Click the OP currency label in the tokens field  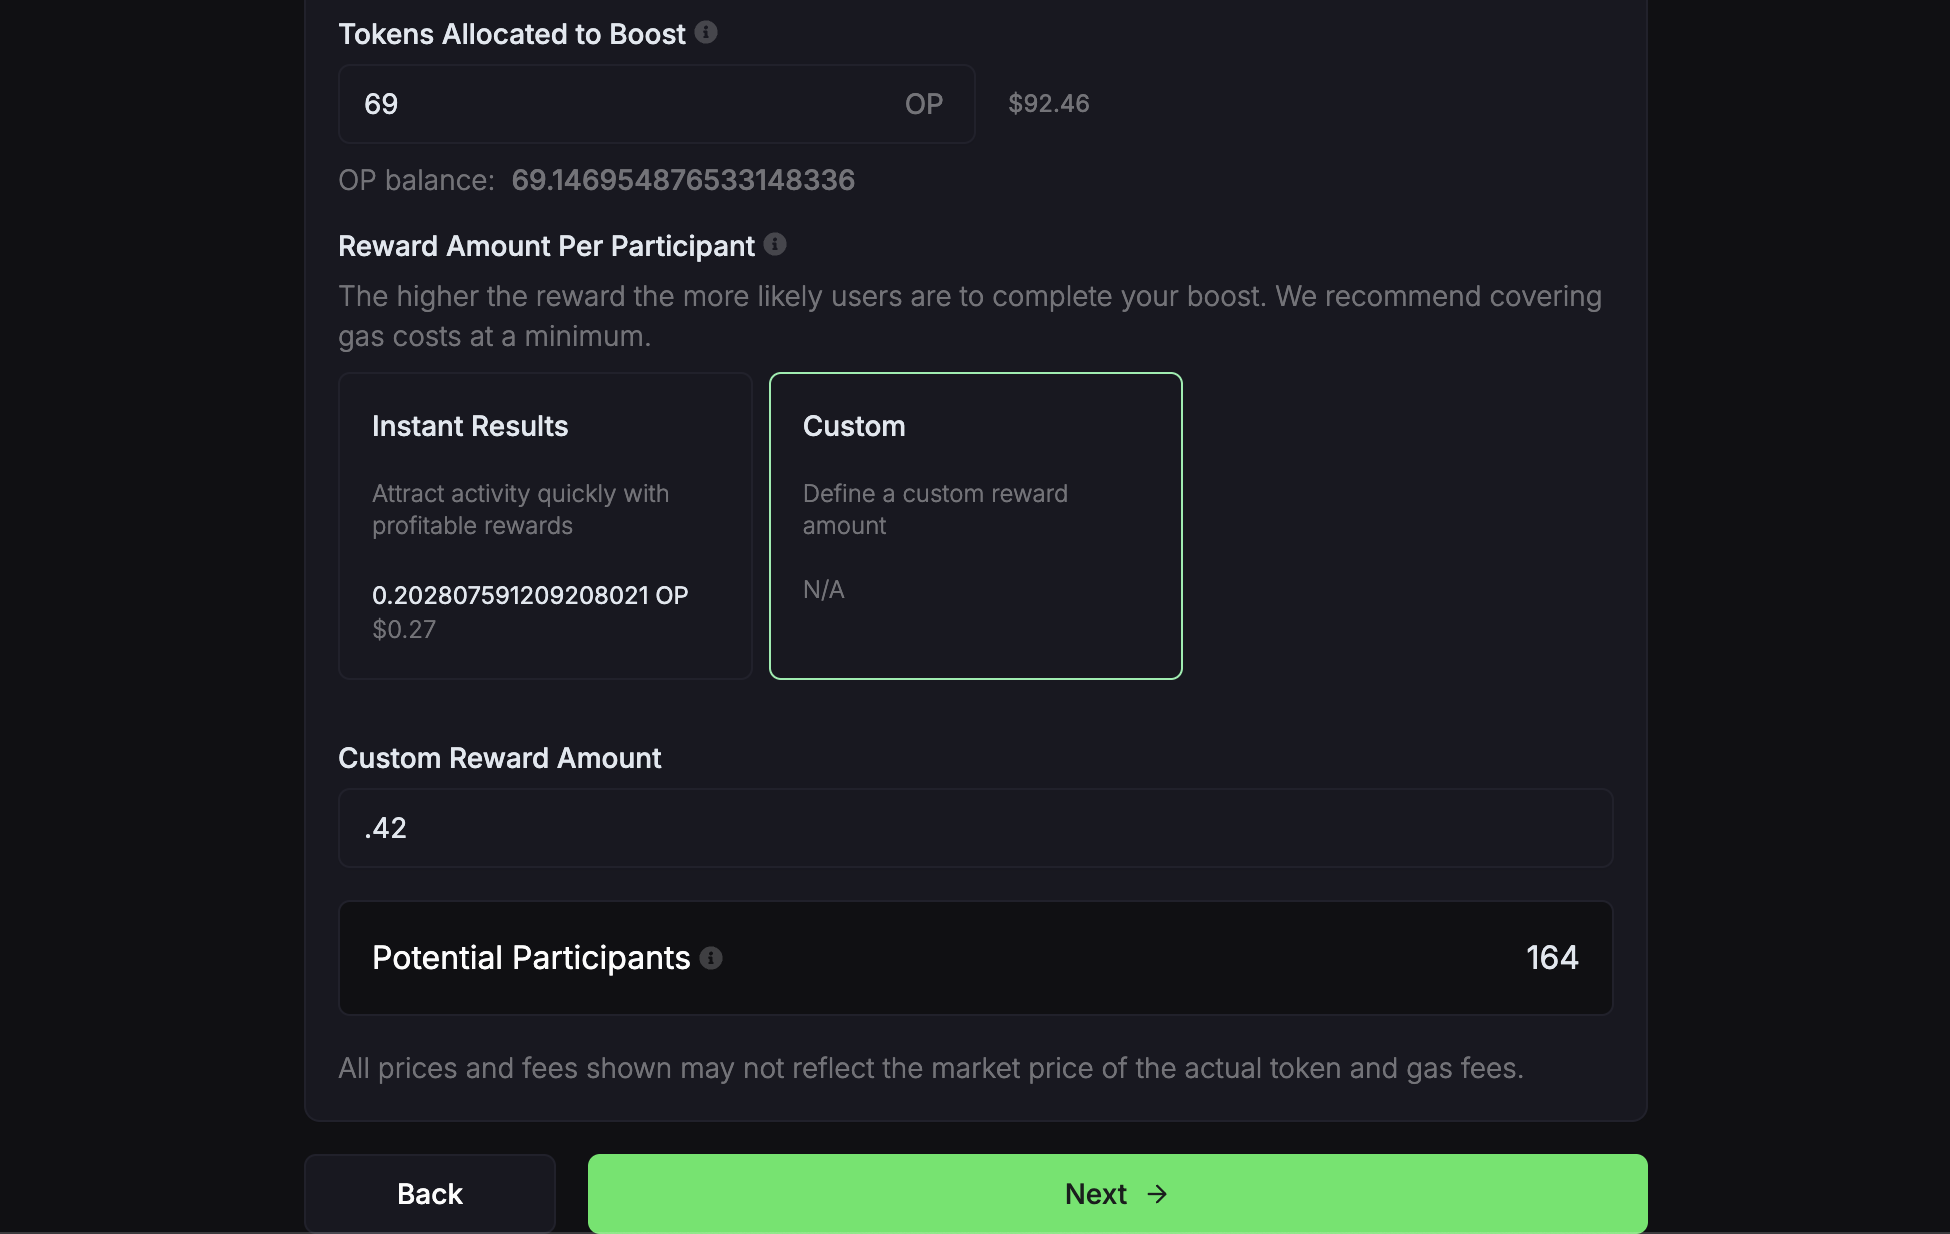coord(922,103)
